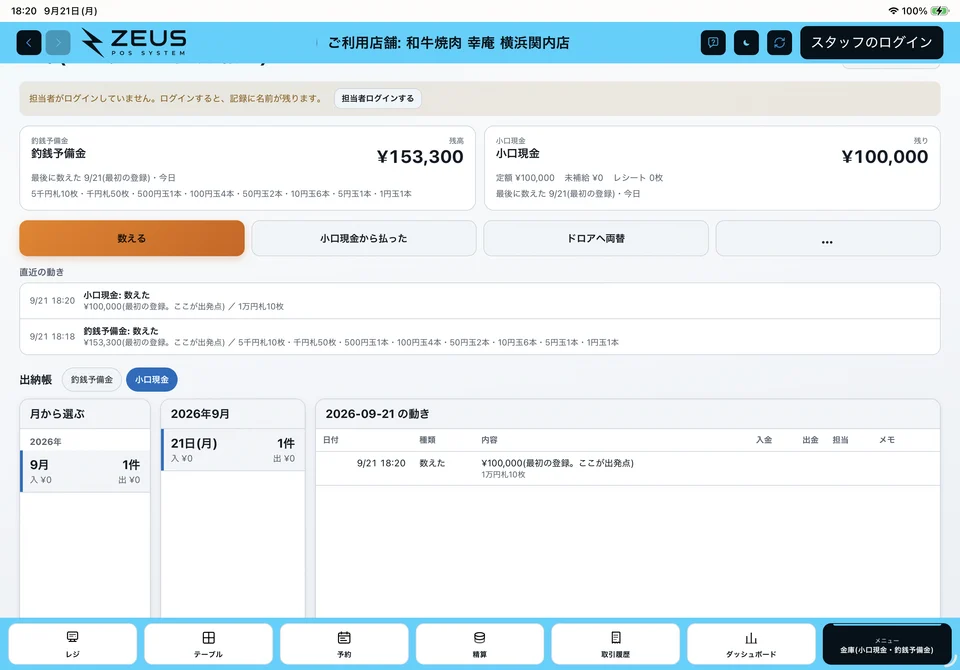Tap the Wi-Fi icon in status bar
Image resolution: width=960 pixels, height=670 pixels.
pyautogui.click(x=893, y=11)
